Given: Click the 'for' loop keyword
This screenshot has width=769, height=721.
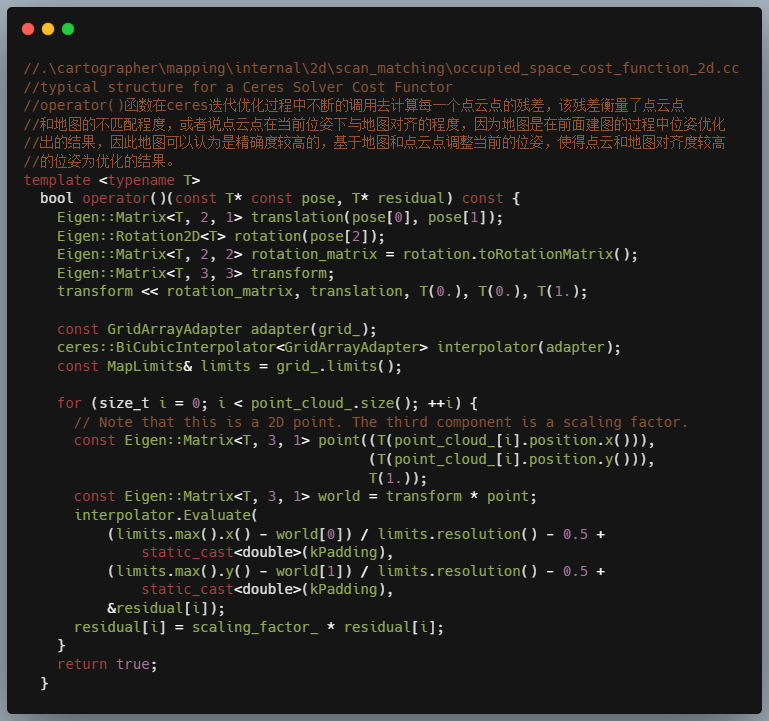Looking at the screenshot, I should (x=69, y=403).
